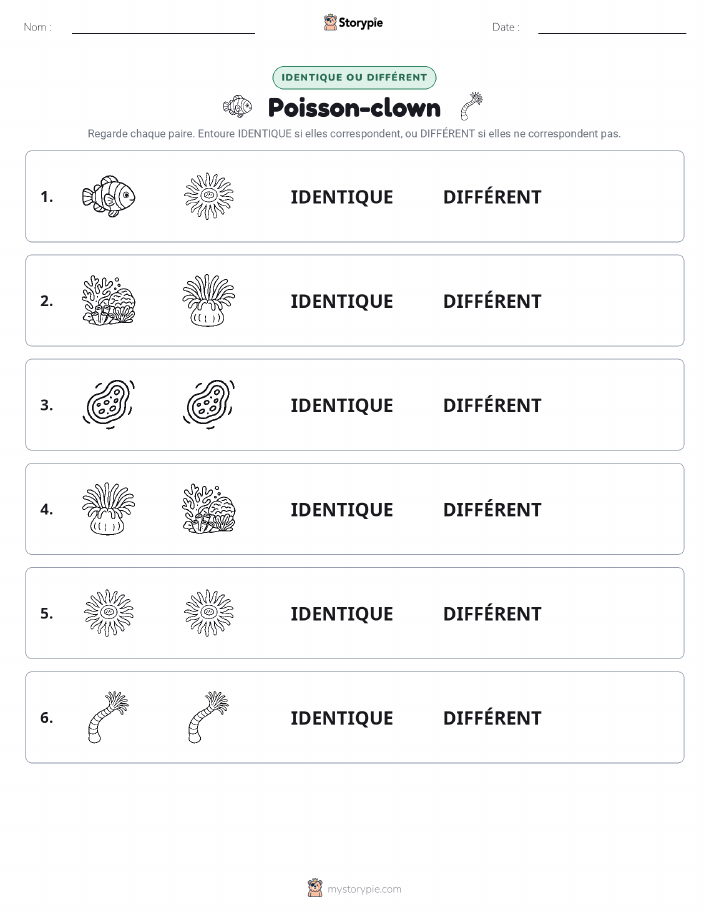709x917 pixels.
Task: Click the coral reef picture in row 2
Action: tap(109, 301)
